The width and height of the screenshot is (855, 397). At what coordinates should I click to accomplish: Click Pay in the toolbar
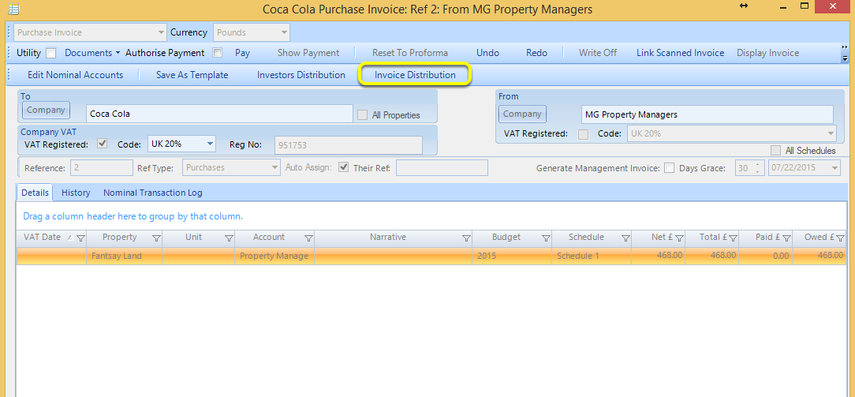point(242,53)
